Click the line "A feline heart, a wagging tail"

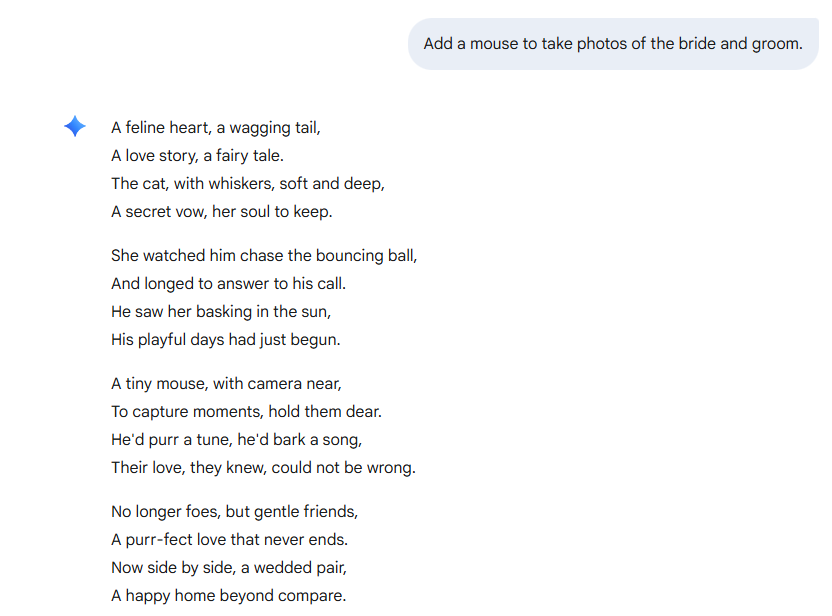pos(215,128)
